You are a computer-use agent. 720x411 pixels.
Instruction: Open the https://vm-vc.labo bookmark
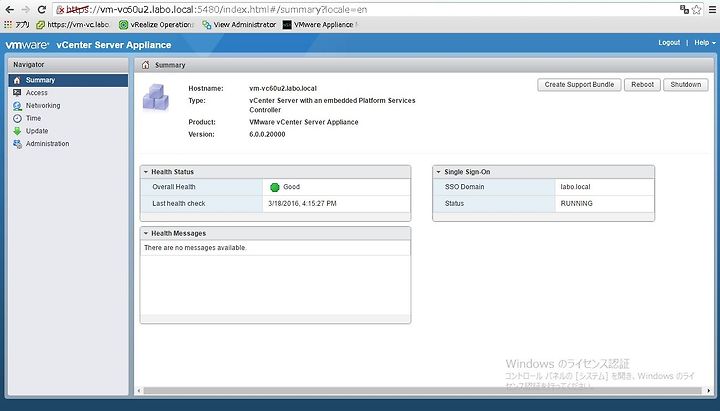(73, 25)
